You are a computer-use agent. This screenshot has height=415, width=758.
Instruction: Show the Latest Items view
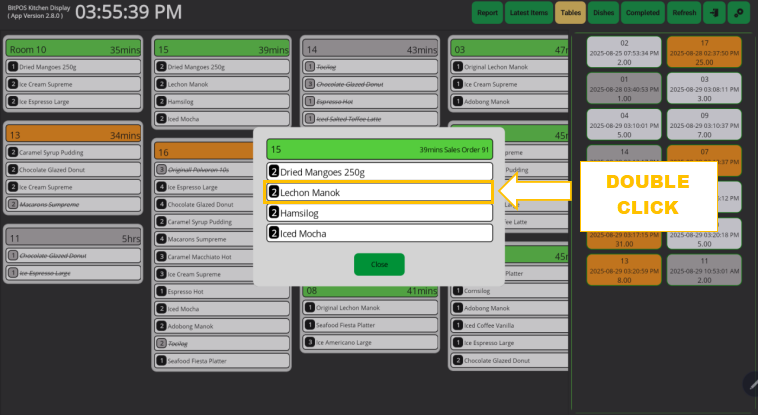click(x=528, y=13)
